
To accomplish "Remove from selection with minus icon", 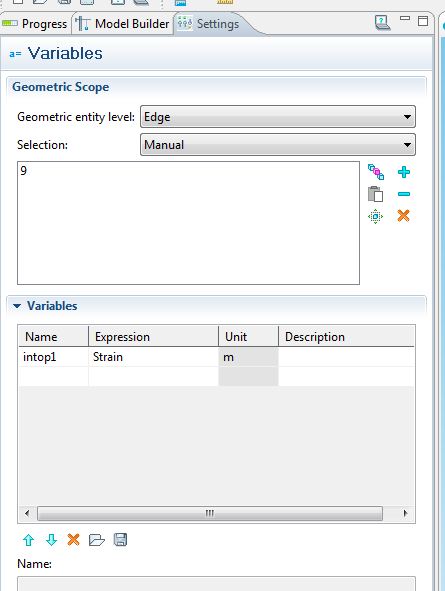I will [x=404, y=194].
